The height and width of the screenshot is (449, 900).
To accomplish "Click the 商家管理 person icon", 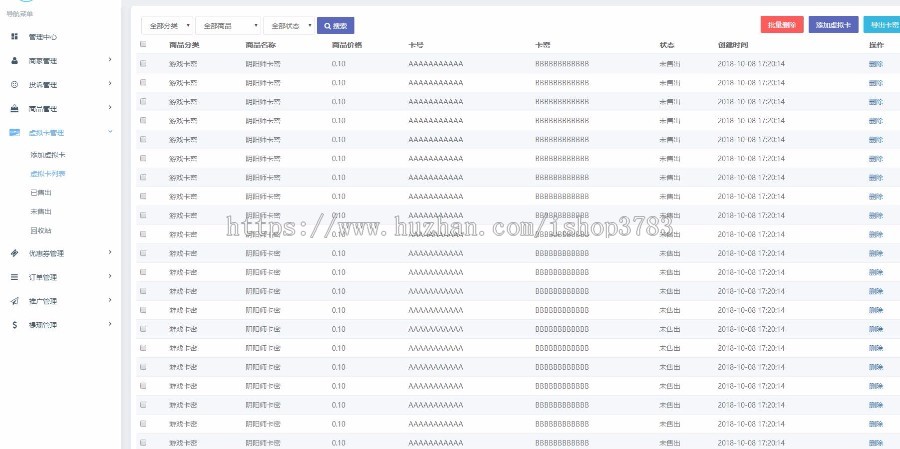I will pyautogui.click(x=14, y=61).
